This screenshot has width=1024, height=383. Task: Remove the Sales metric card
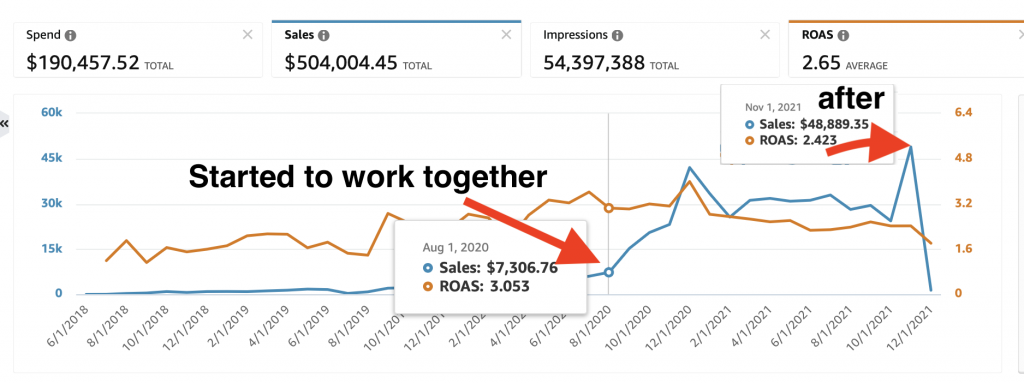506,35
